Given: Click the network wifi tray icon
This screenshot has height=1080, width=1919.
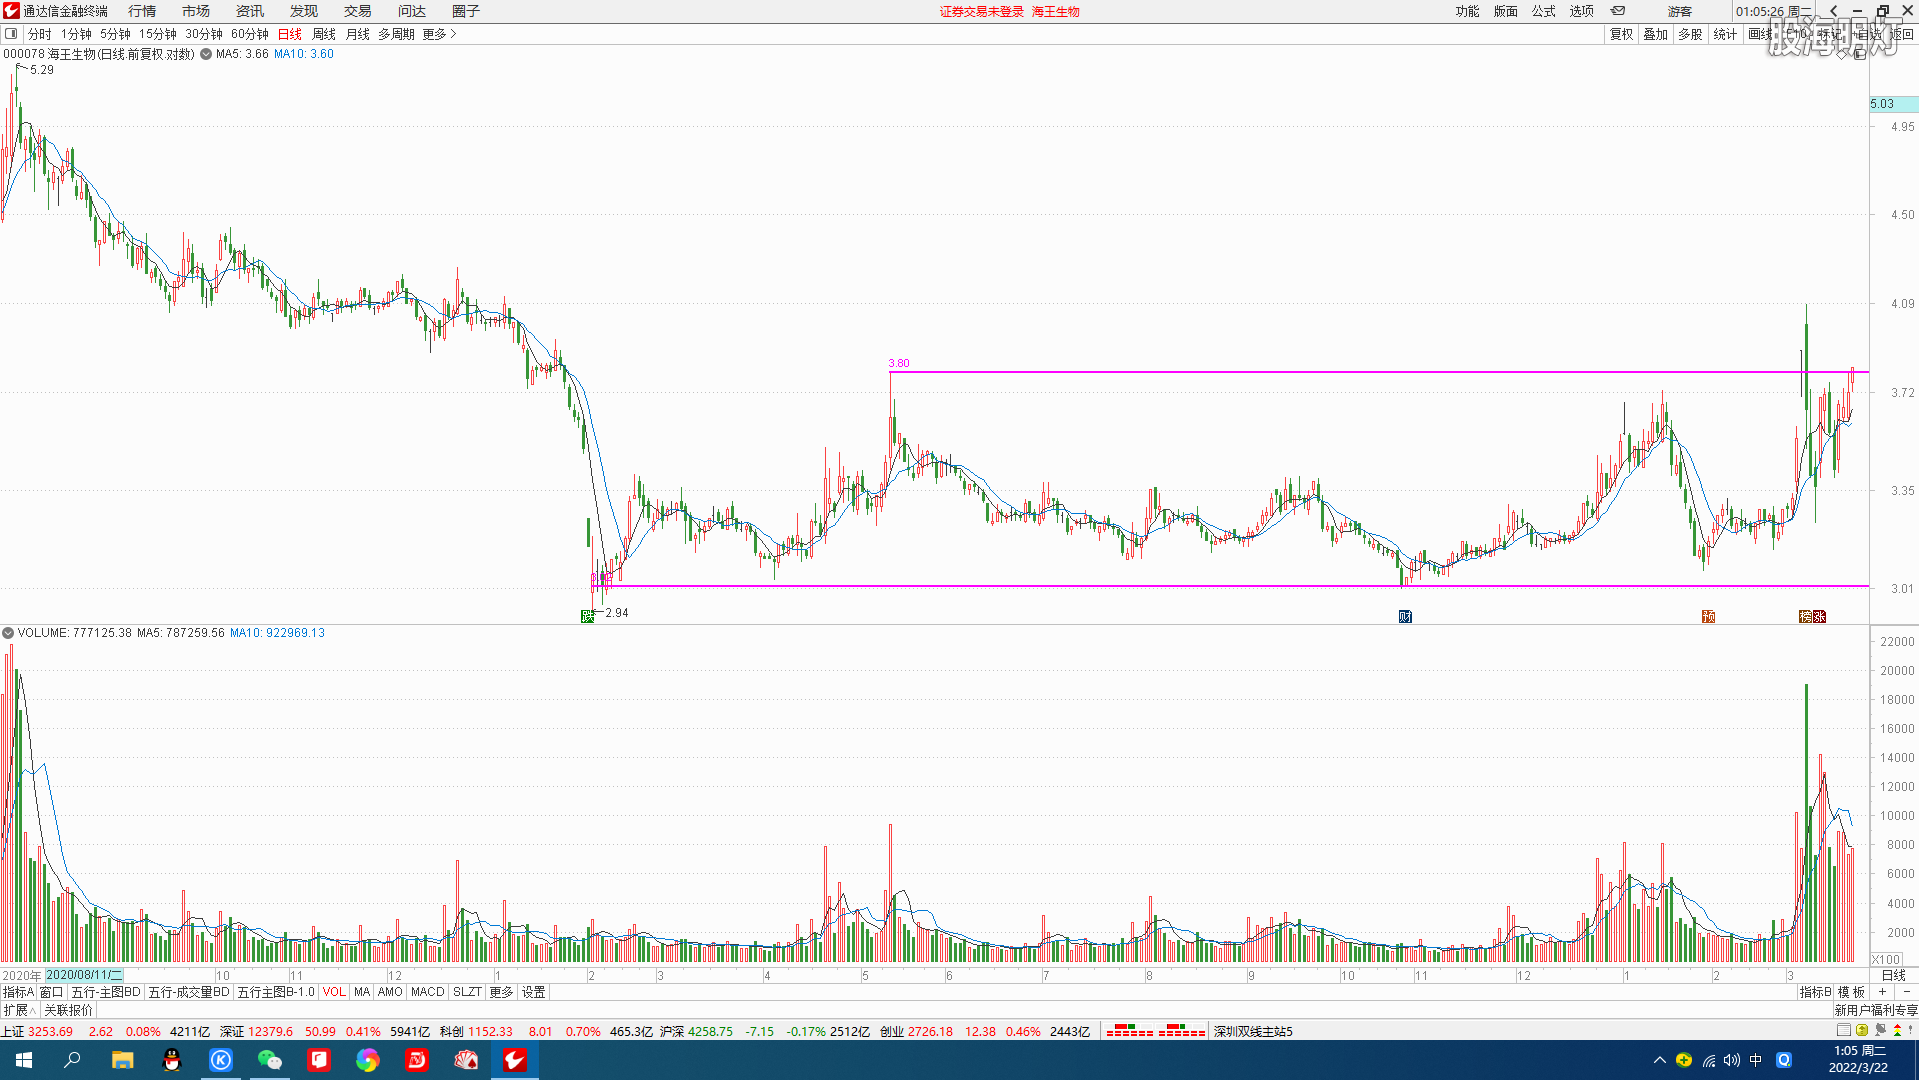Looking at the screenshot, I should 1708,1060.
